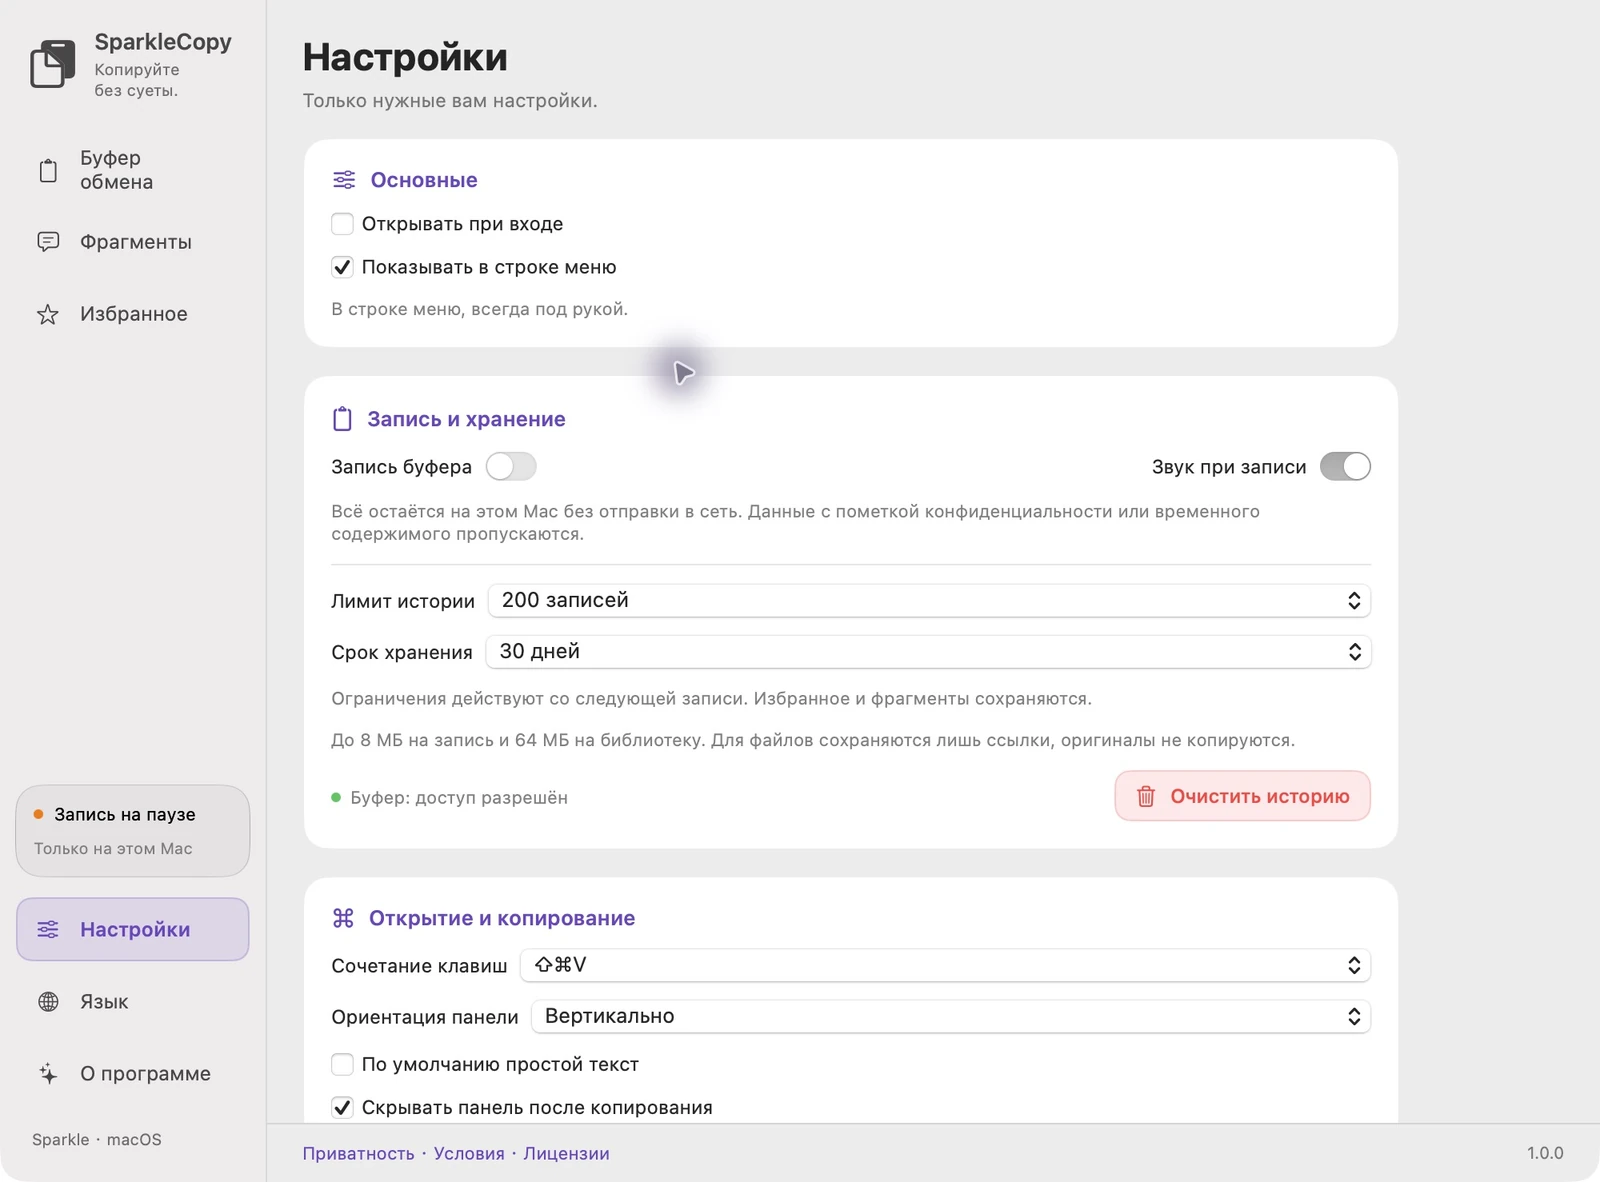Uncheck Показывать в строке меню
The height and width of the screenshot is (1182, 1600).
click(x=342, y=267)
